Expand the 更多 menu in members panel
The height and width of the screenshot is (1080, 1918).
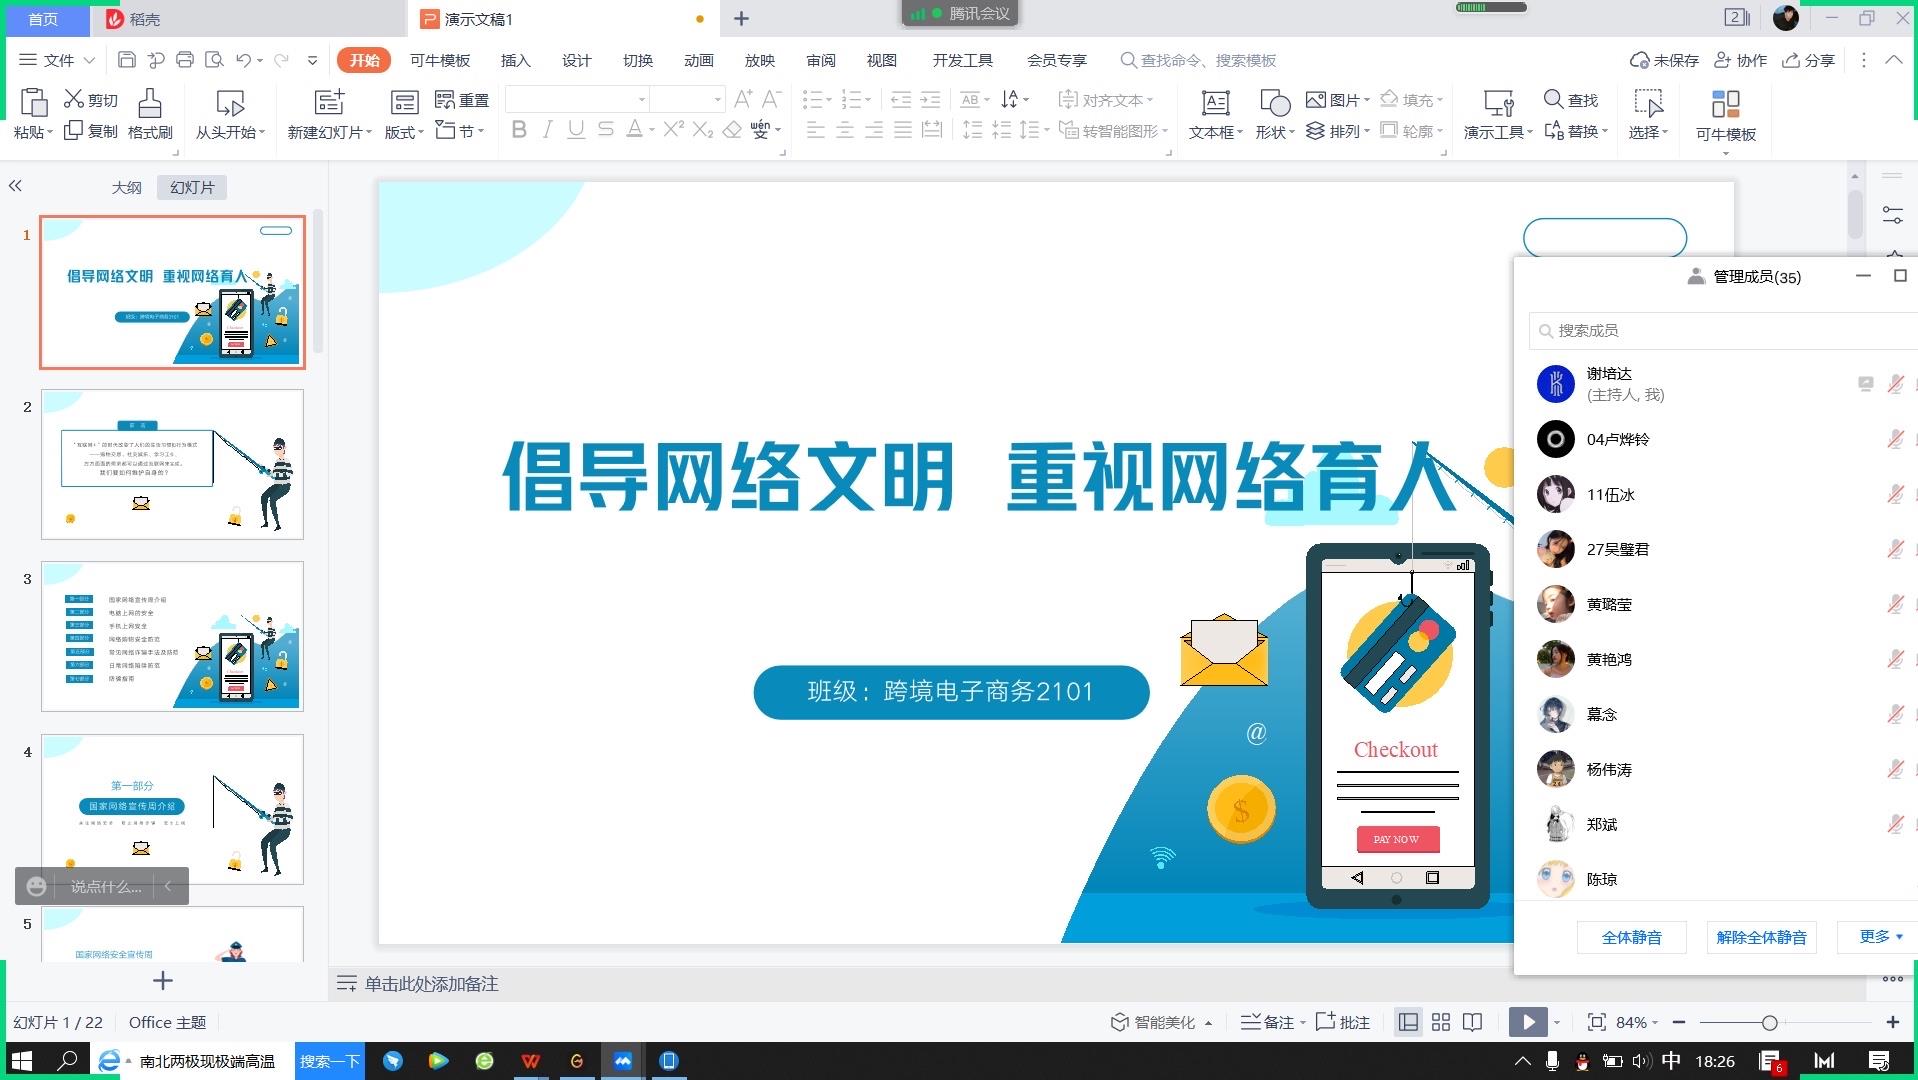[x=1880, y=937]
